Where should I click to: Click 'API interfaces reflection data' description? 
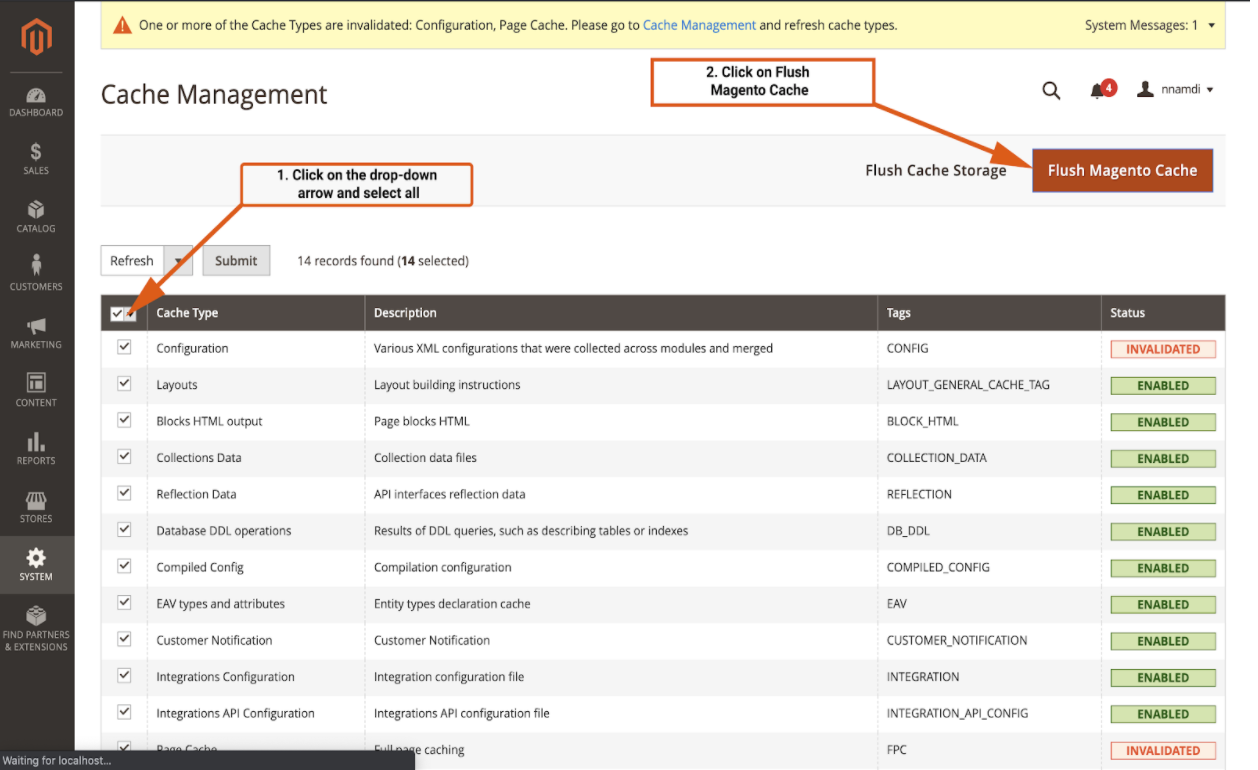click(449, 494)
